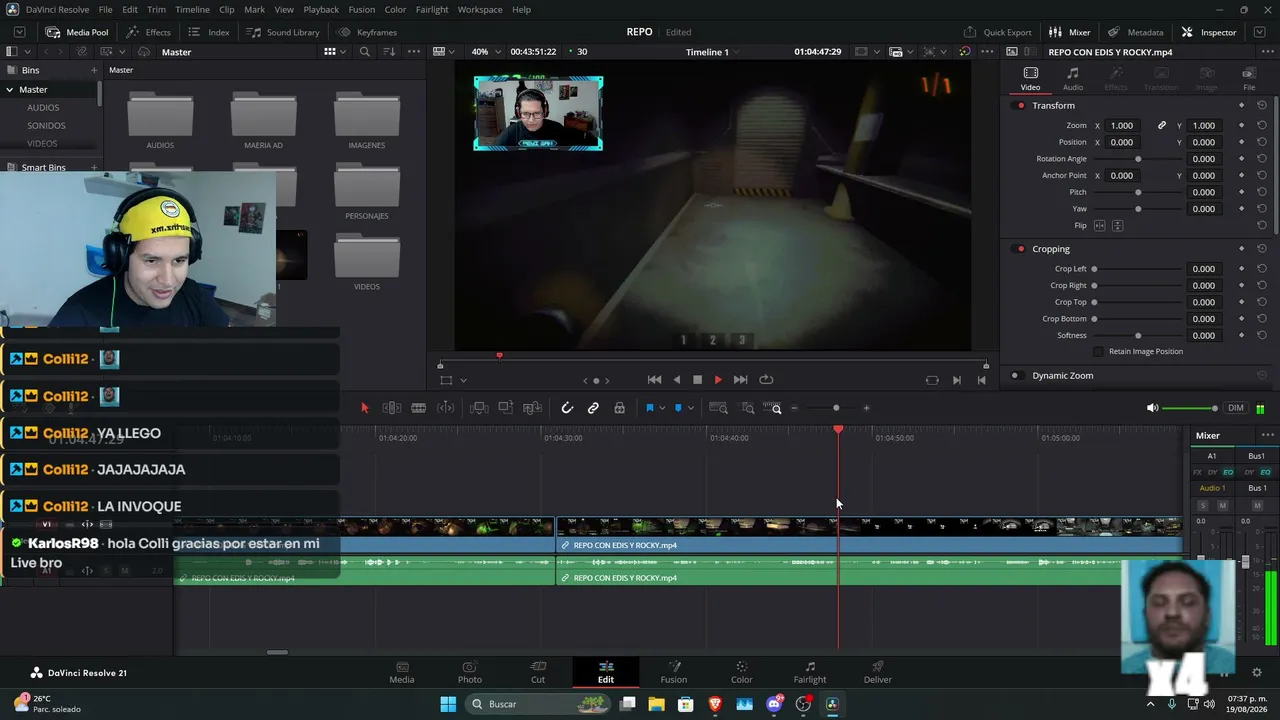Click the Crop Left slider
The image size is (1280, 720).
coord(1137,269)
